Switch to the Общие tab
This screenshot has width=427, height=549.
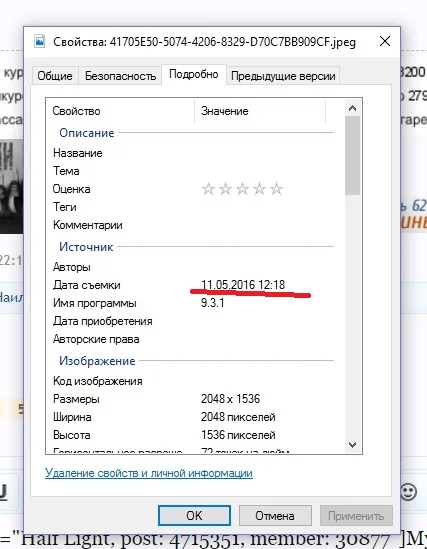pos(55,76)
